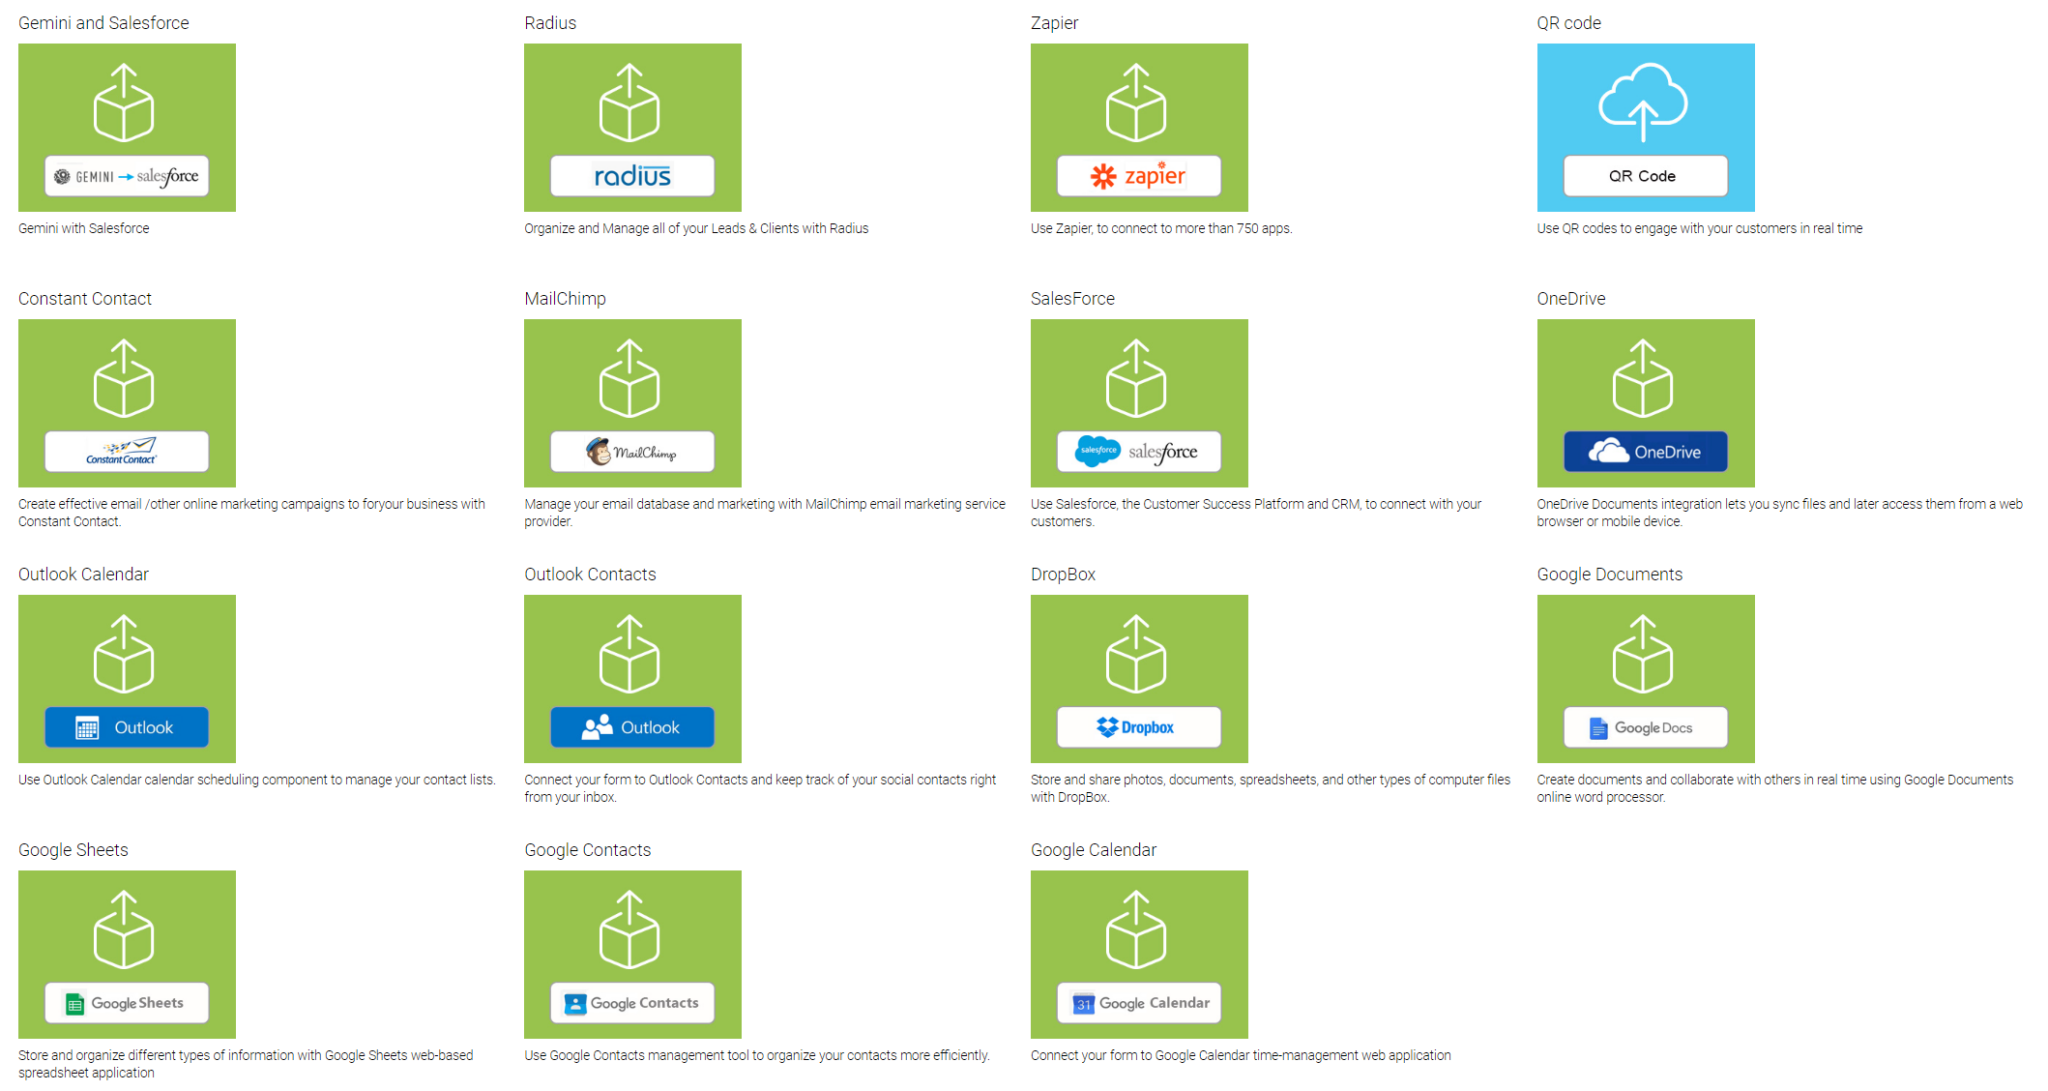Click the Salesforce 'Customer Success Platform' description
Image resolution: width=2048 pixels, height=1091 pixels.
tap(1256, 513)
